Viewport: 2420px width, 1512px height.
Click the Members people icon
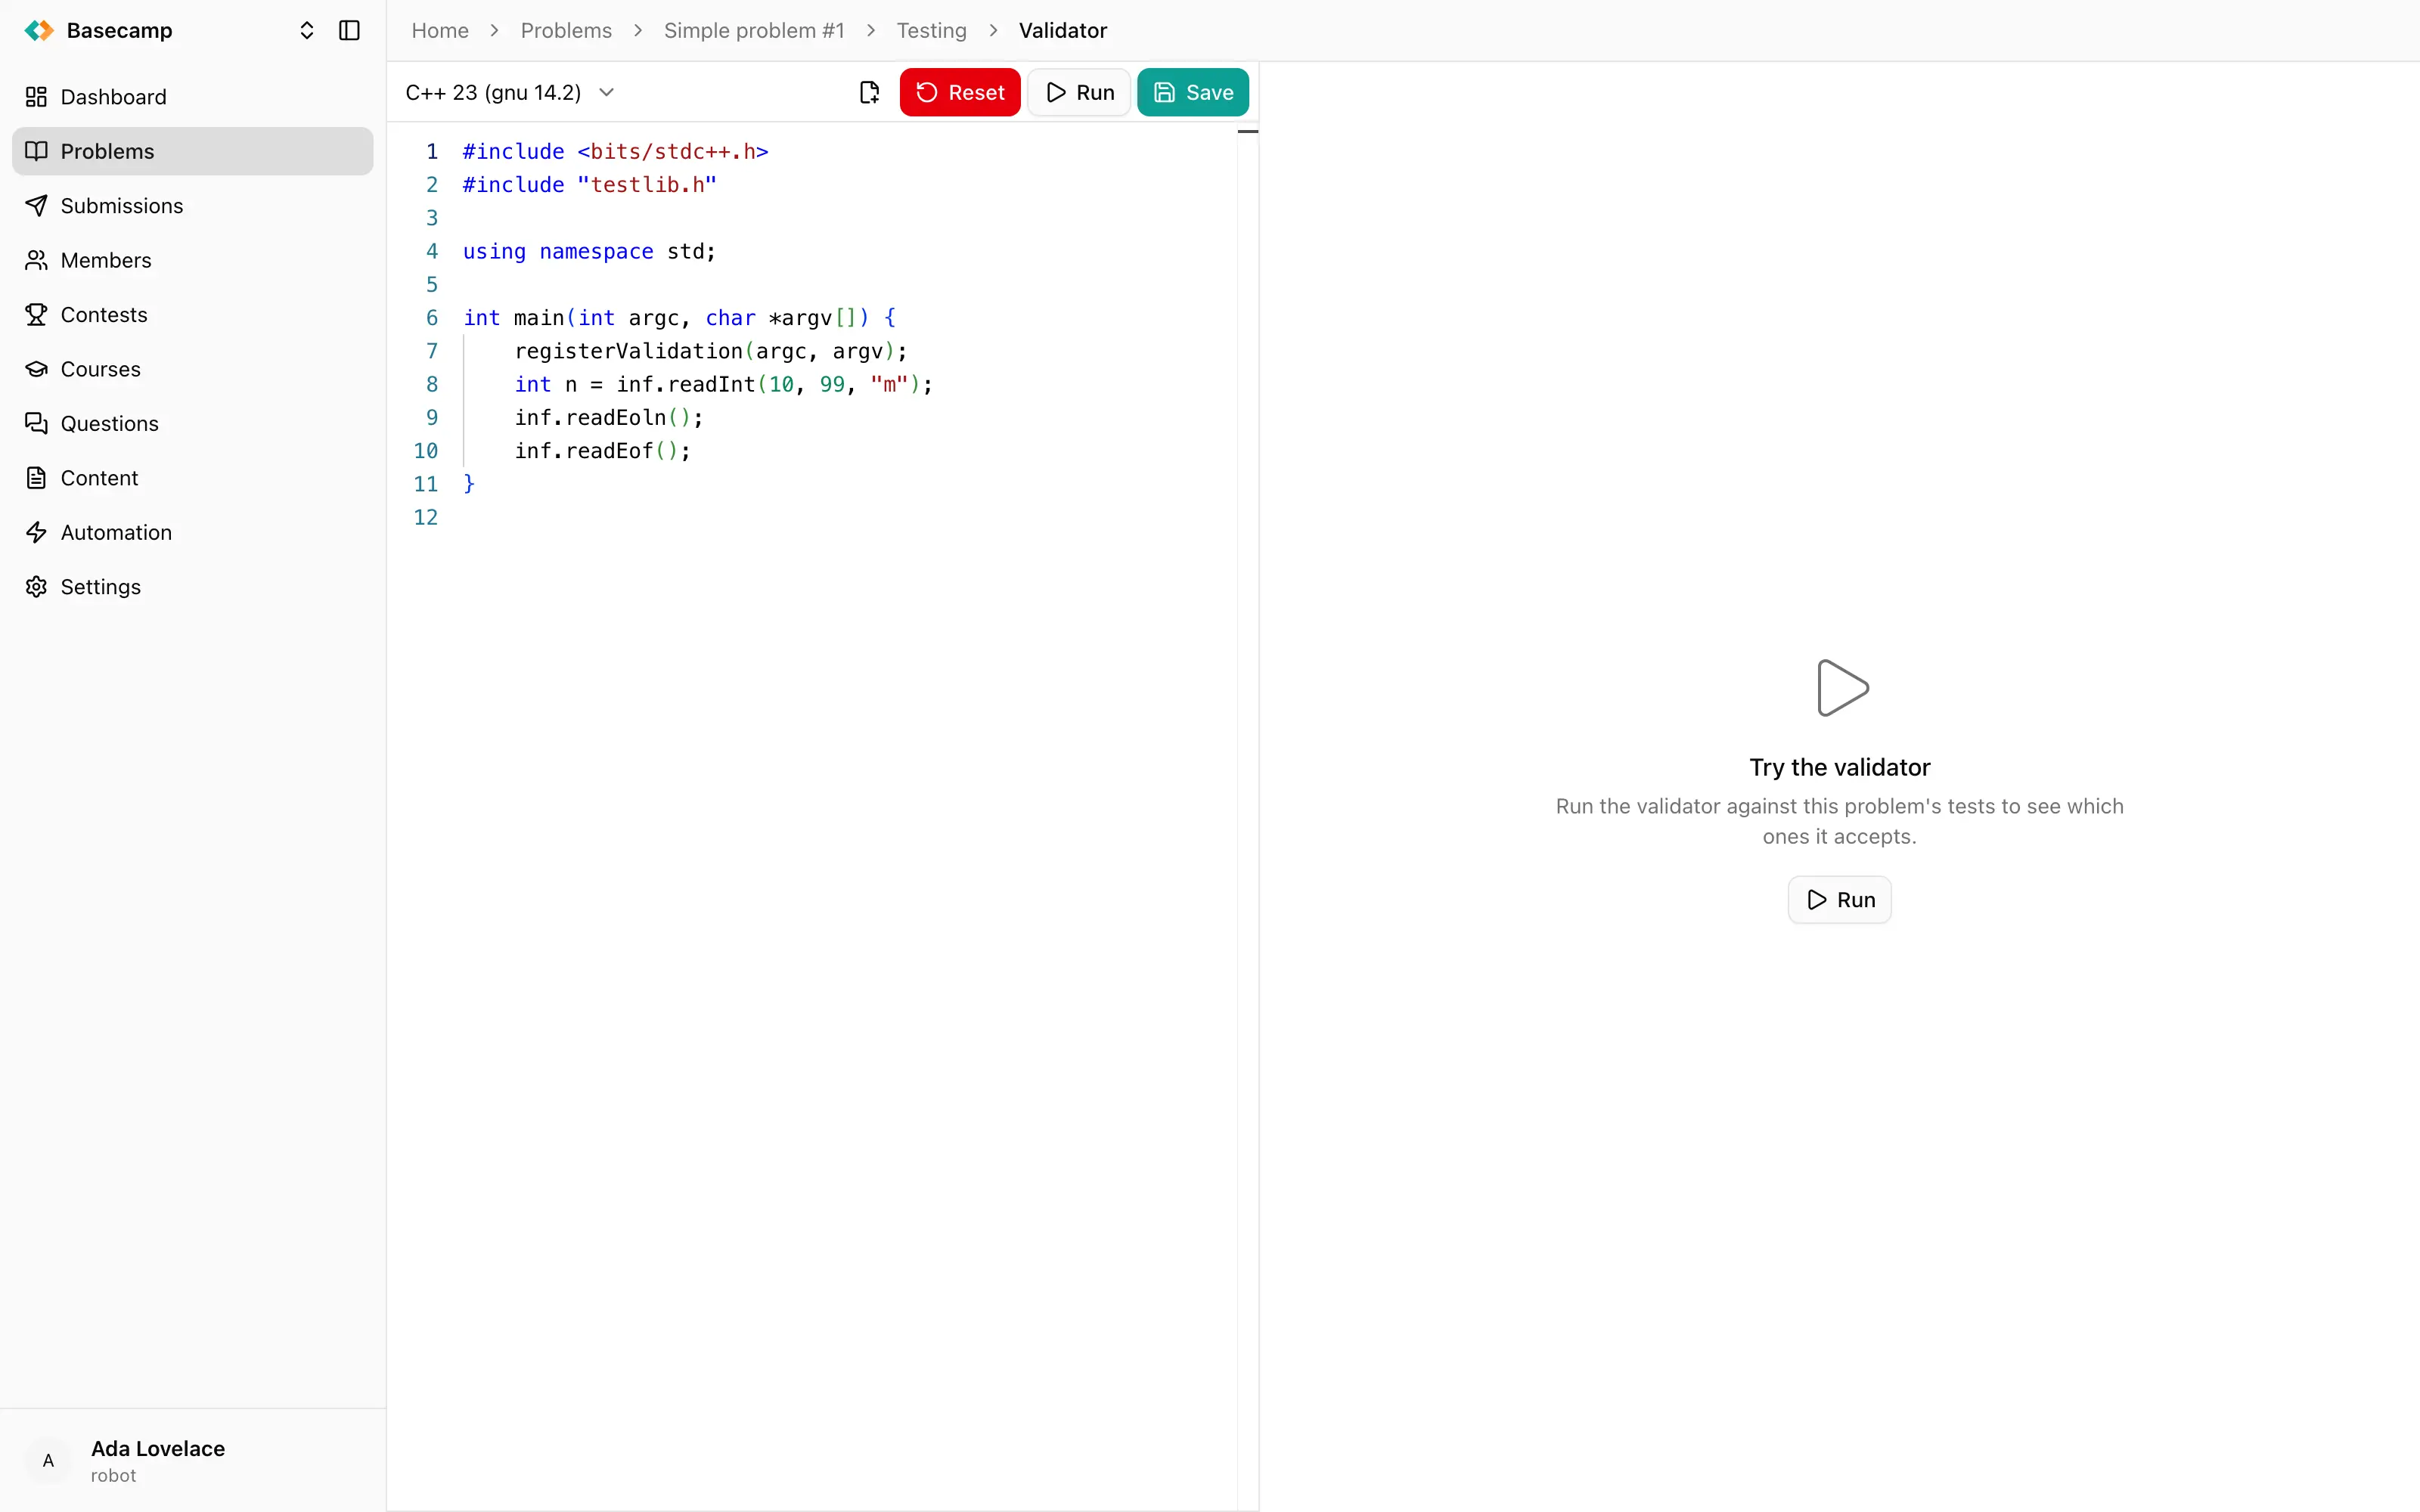click(x=36, y=260)
